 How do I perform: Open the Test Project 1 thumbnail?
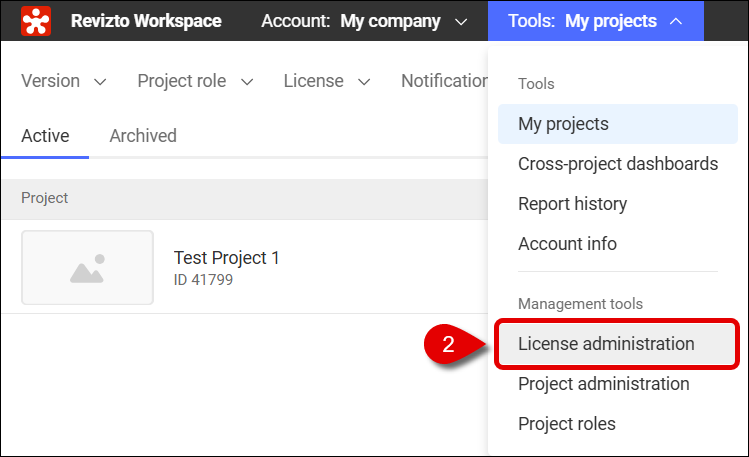(x=87, y=267)
